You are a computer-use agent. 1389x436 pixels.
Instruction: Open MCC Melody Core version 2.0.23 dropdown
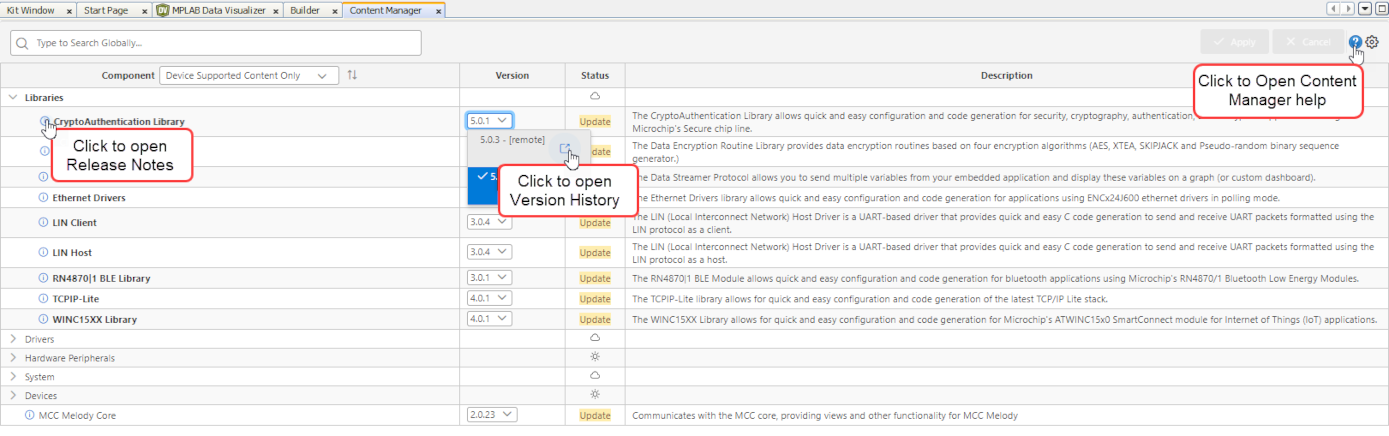point(492,415)
